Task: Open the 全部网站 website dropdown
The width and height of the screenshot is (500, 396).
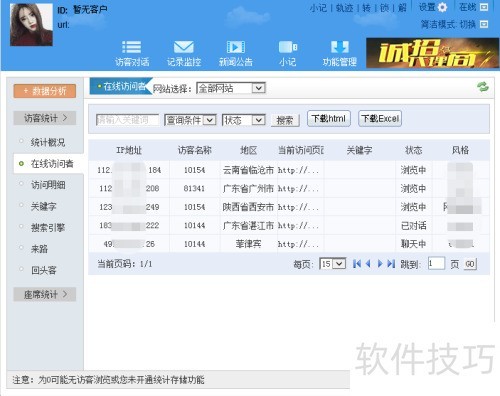Action: pyautogui.click(x=231, y=88)
